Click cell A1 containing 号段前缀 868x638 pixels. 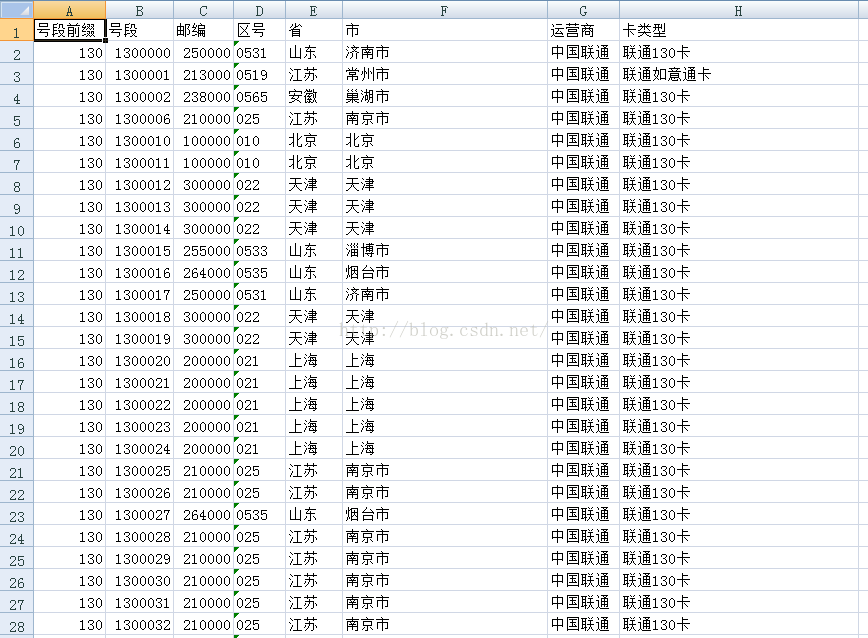[x=69, y=30]
